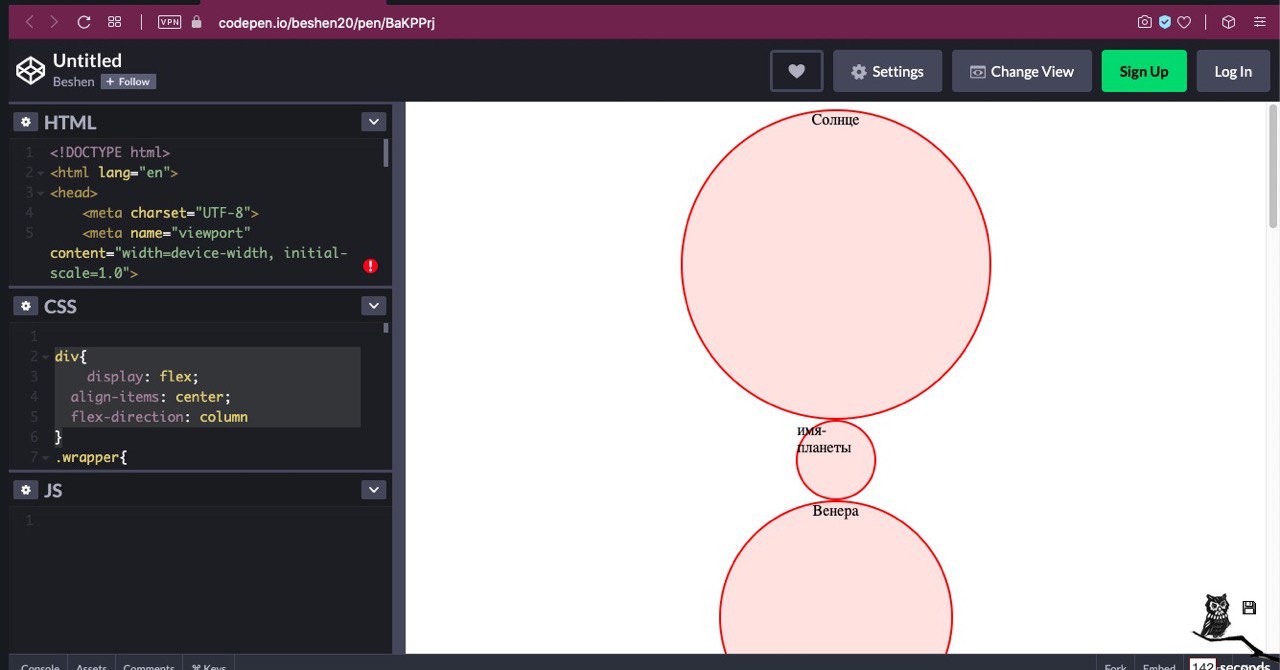The height and width of the screenshot is (670, 1280).
Task: Click the green Sign Up button
Action: click(x=1144, y=71)
